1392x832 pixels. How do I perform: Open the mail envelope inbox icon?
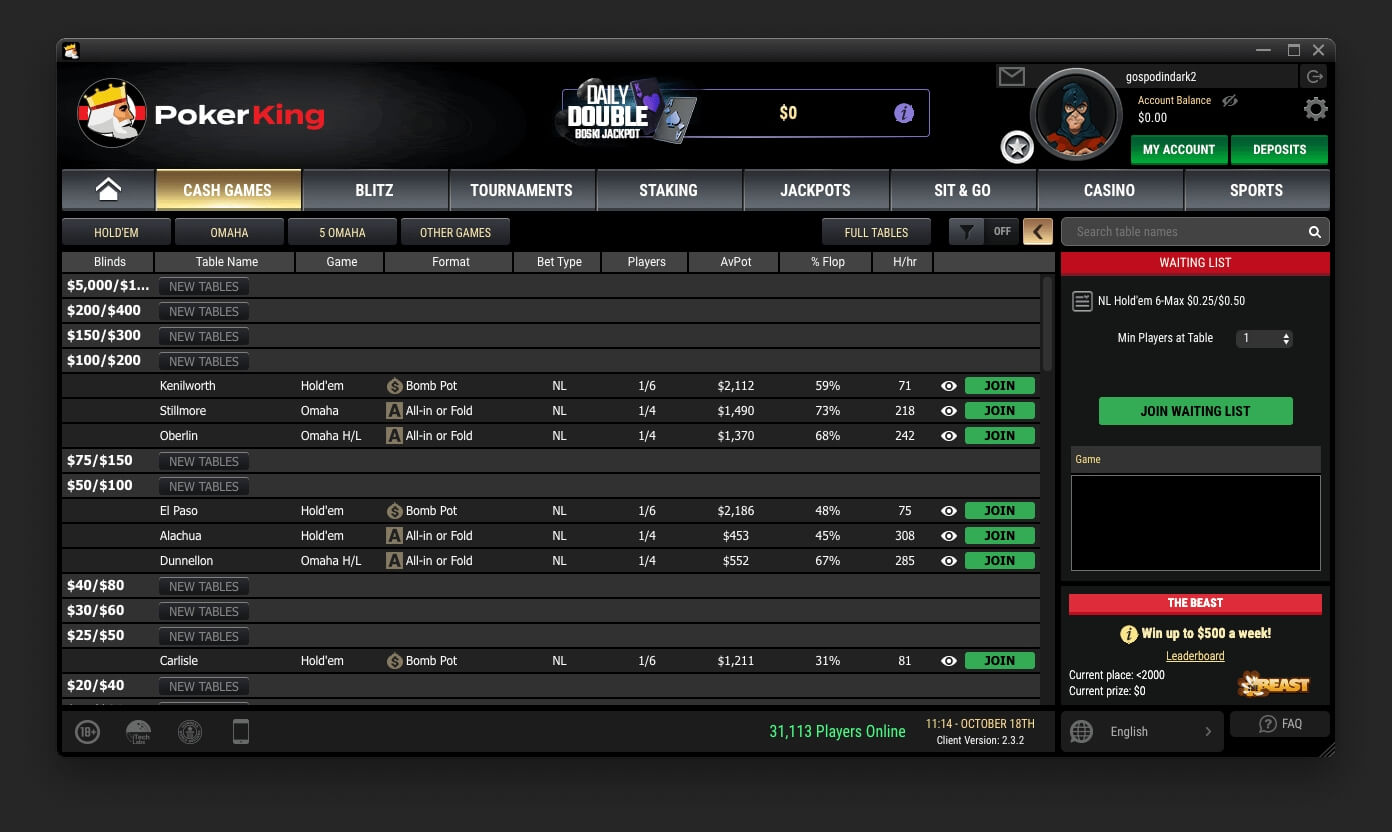pyautogui.click(x=1012, y=77)
